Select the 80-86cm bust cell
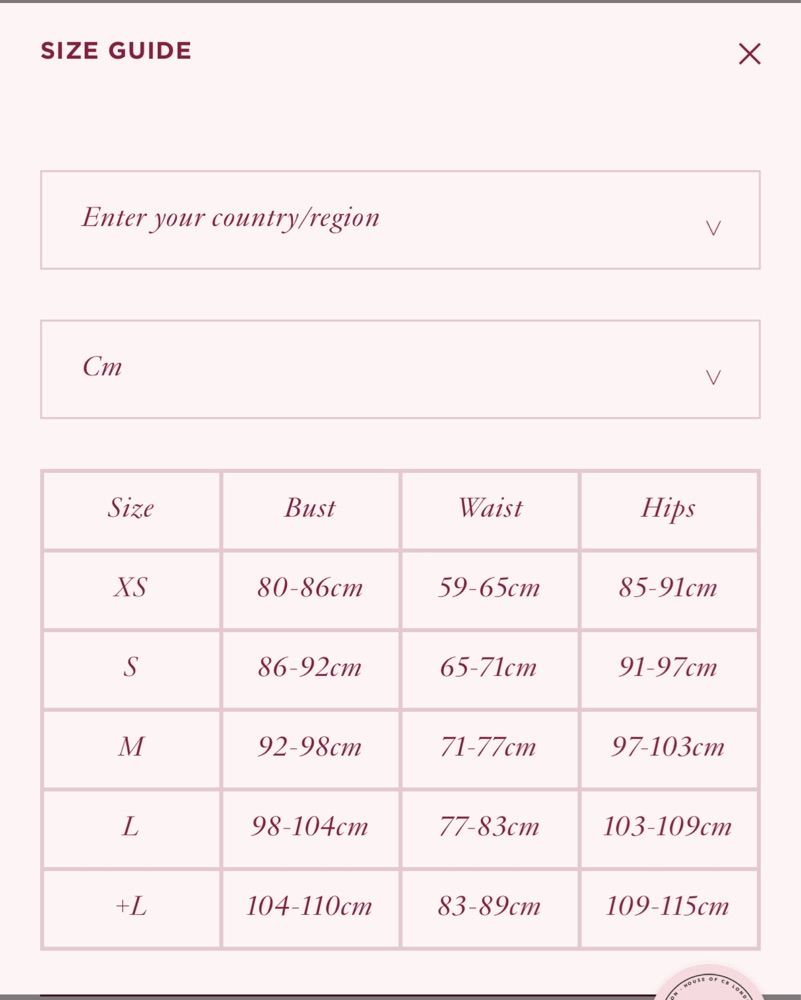 [x=310, y=588]
